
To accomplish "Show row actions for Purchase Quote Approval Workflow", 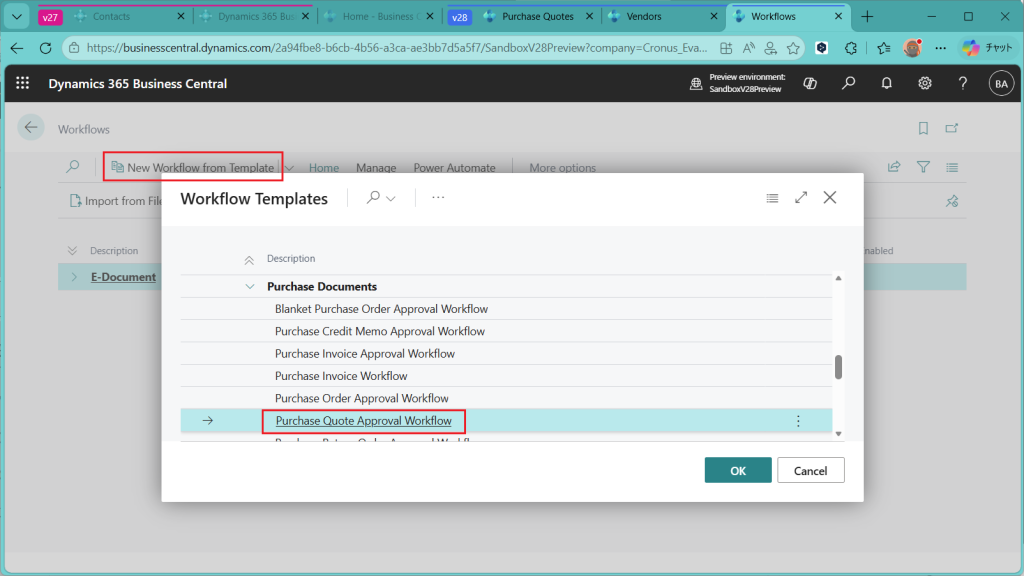I will coord(798,421).
